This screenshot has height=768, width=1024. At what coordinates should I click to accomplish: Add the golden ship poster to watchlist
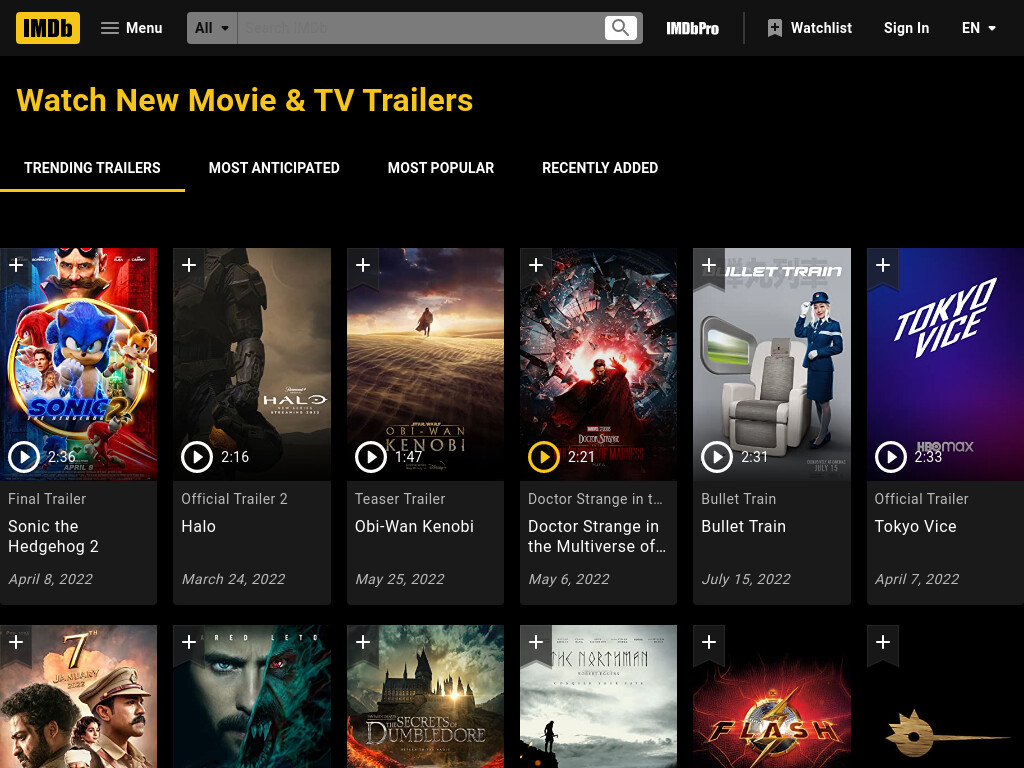pos(882,643)
